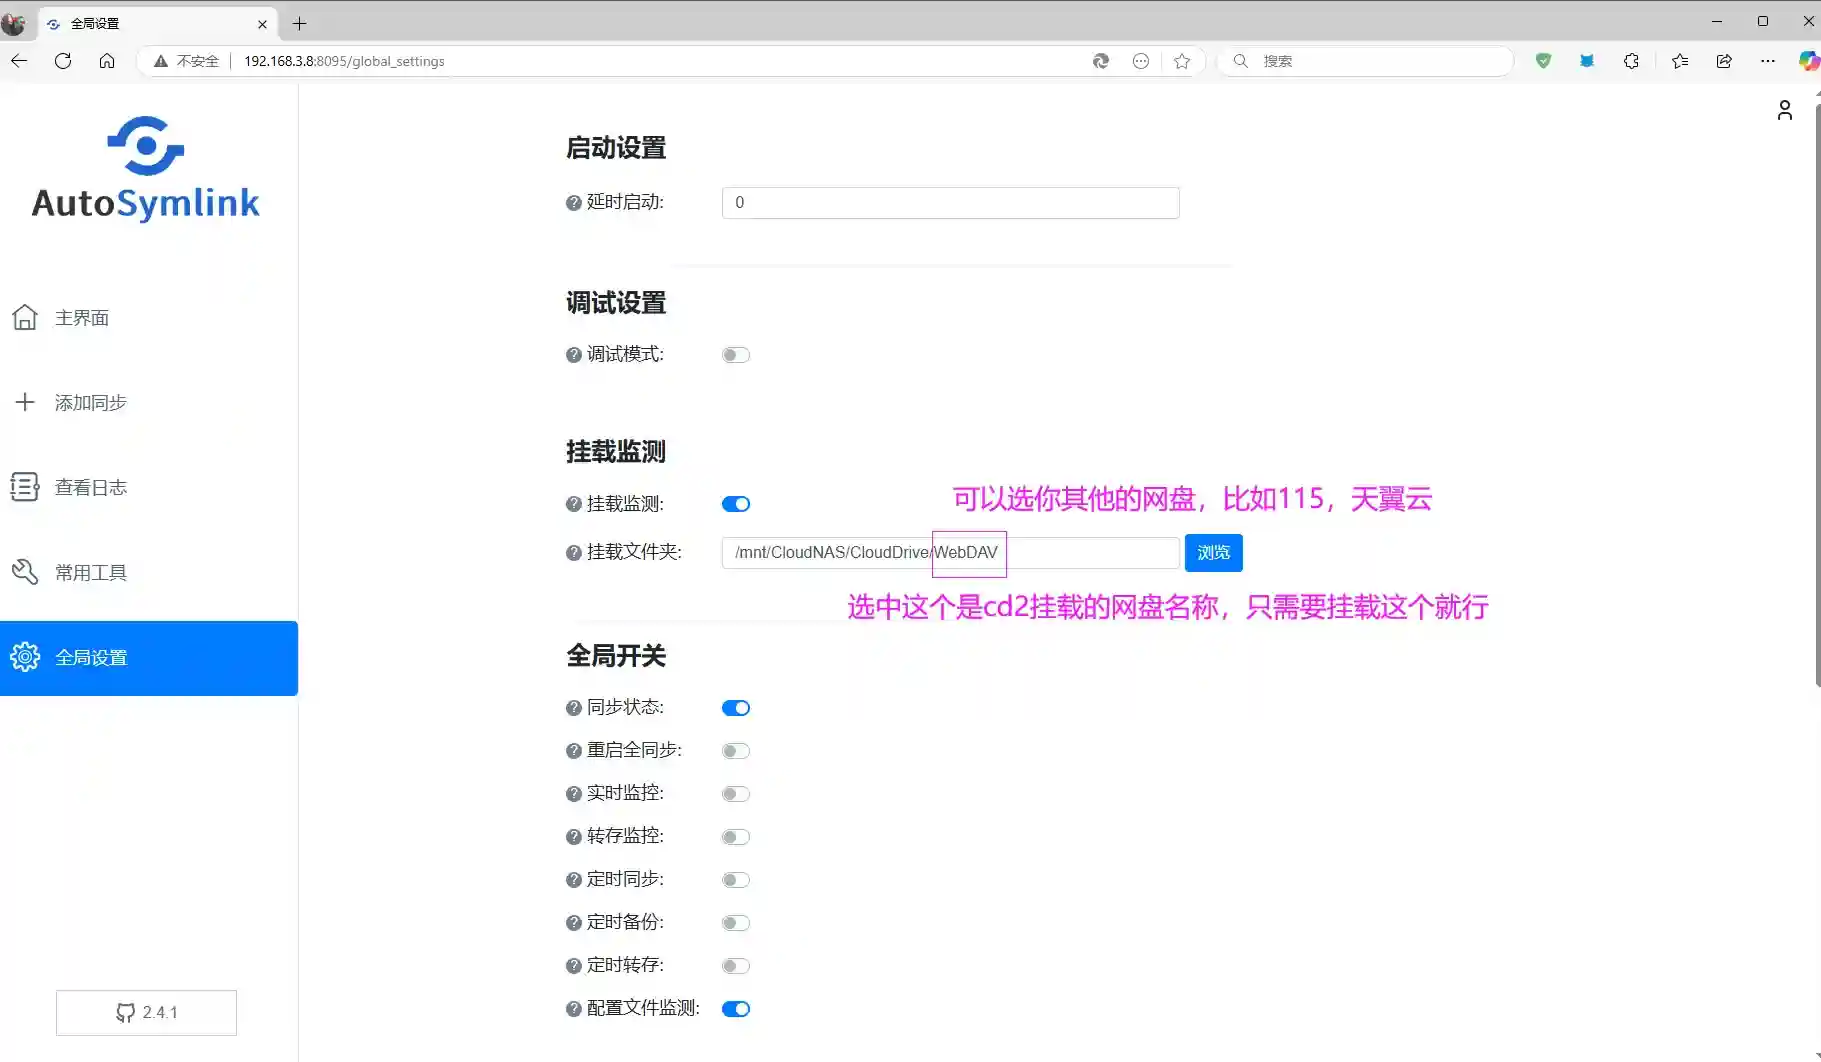Enable the 调试模式 toggle
Viewport: 1821px width, 1062px height.
point(735,354)
